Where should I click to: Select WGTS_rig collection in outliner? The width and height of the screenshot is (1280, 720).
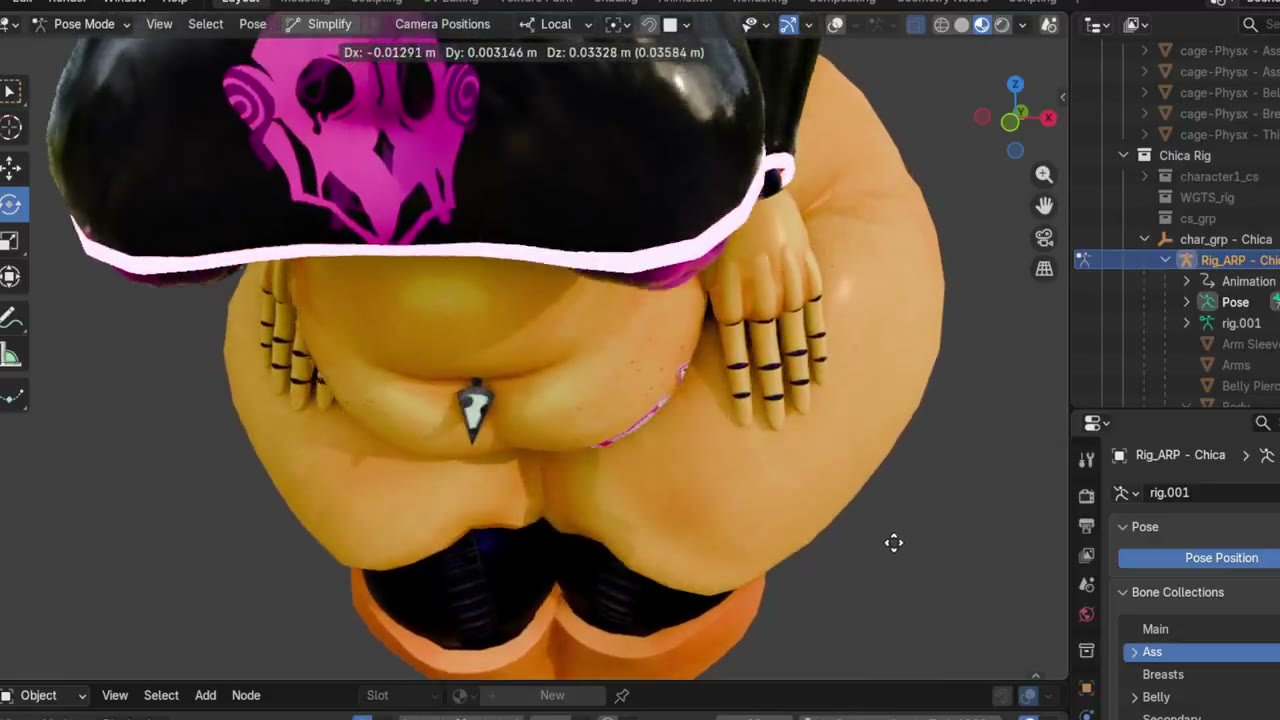[1207, 198]
